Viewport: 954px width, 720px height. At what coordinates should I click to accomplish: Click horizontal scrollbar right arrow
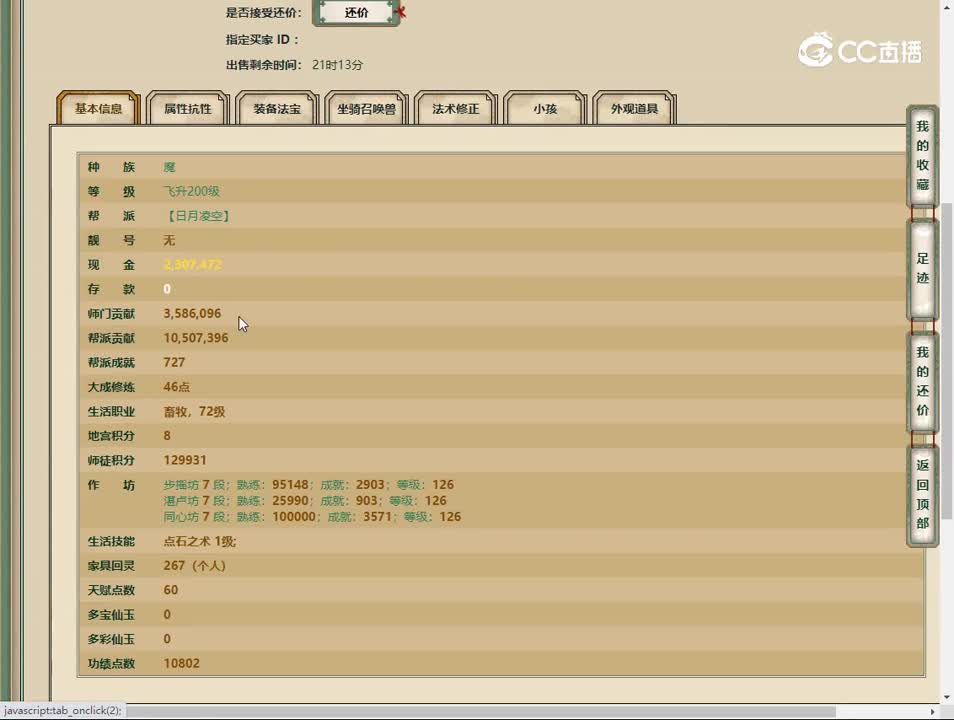pyautogui.click(x=933, y=711)
